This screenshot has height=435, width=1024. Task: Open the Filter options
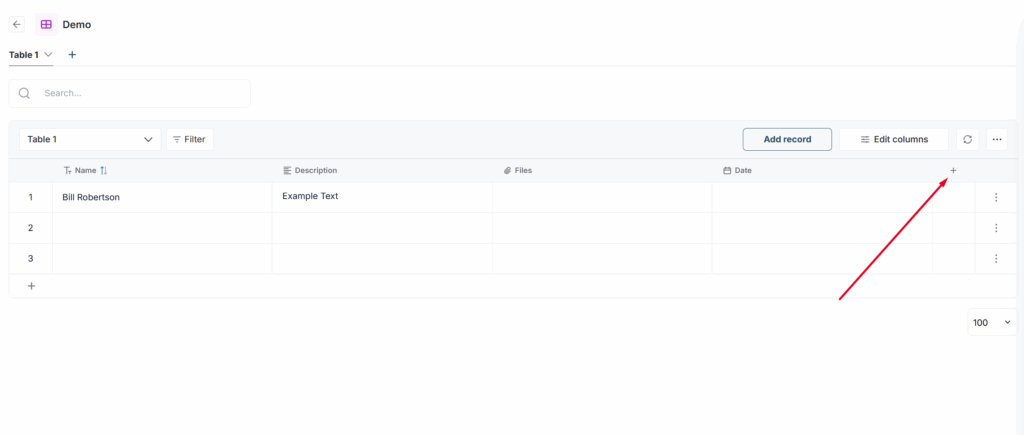point(189,140)
